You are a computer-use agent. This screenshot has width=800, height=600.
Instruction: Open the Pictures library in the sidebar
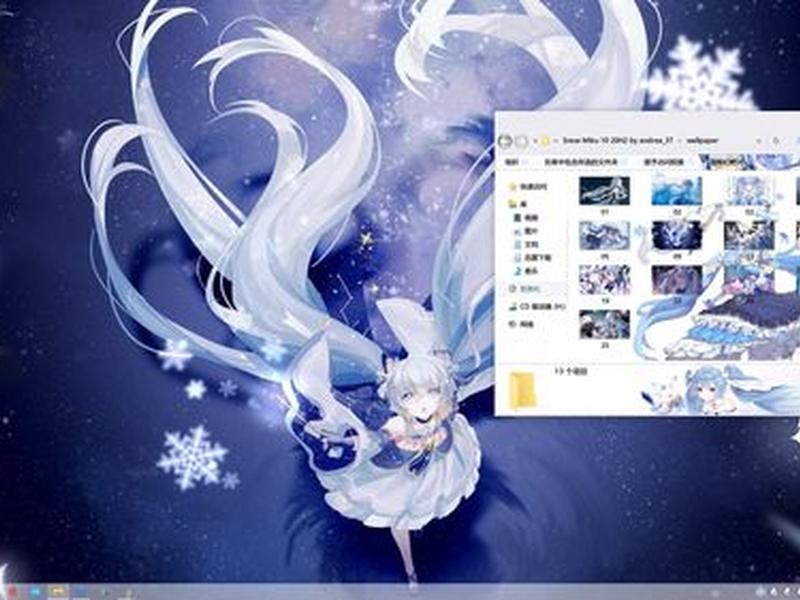pyautogui.click(x=526, y=231)
